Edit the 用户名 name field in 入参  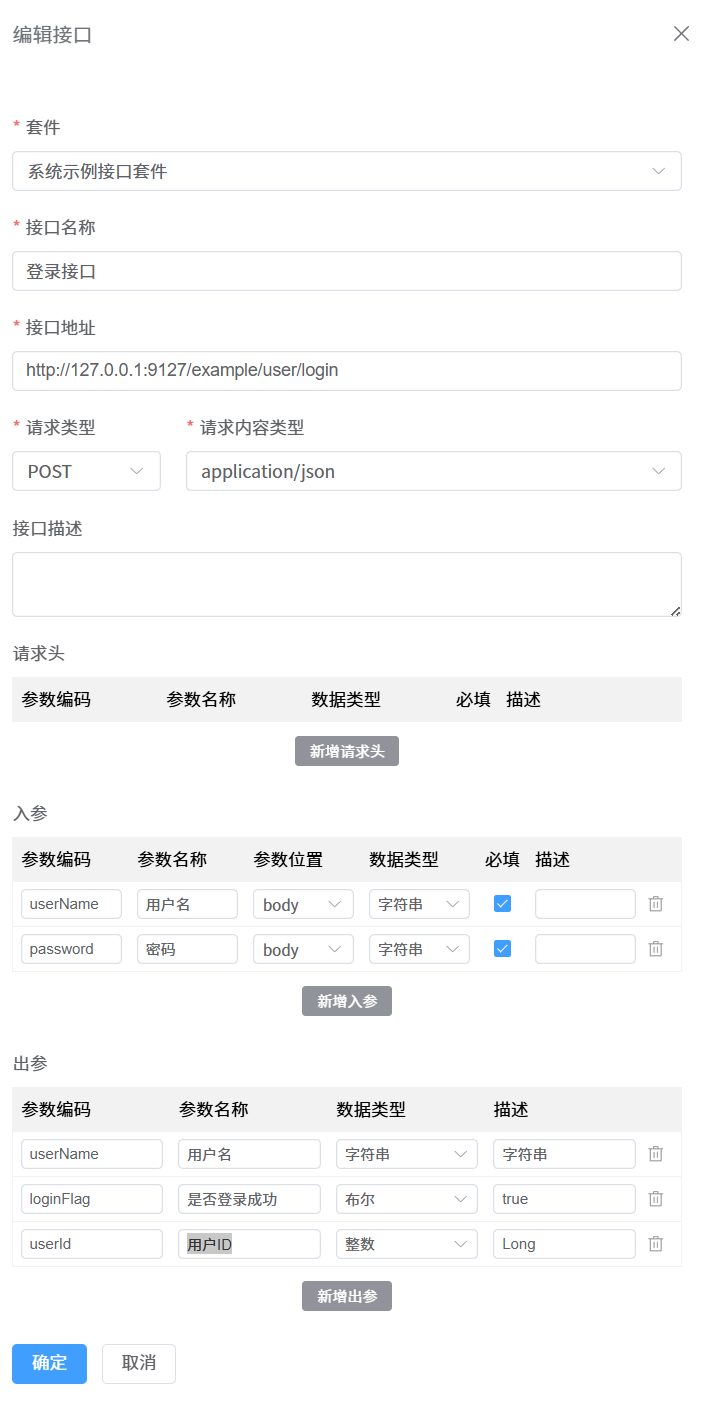click(x=187, y=904)
